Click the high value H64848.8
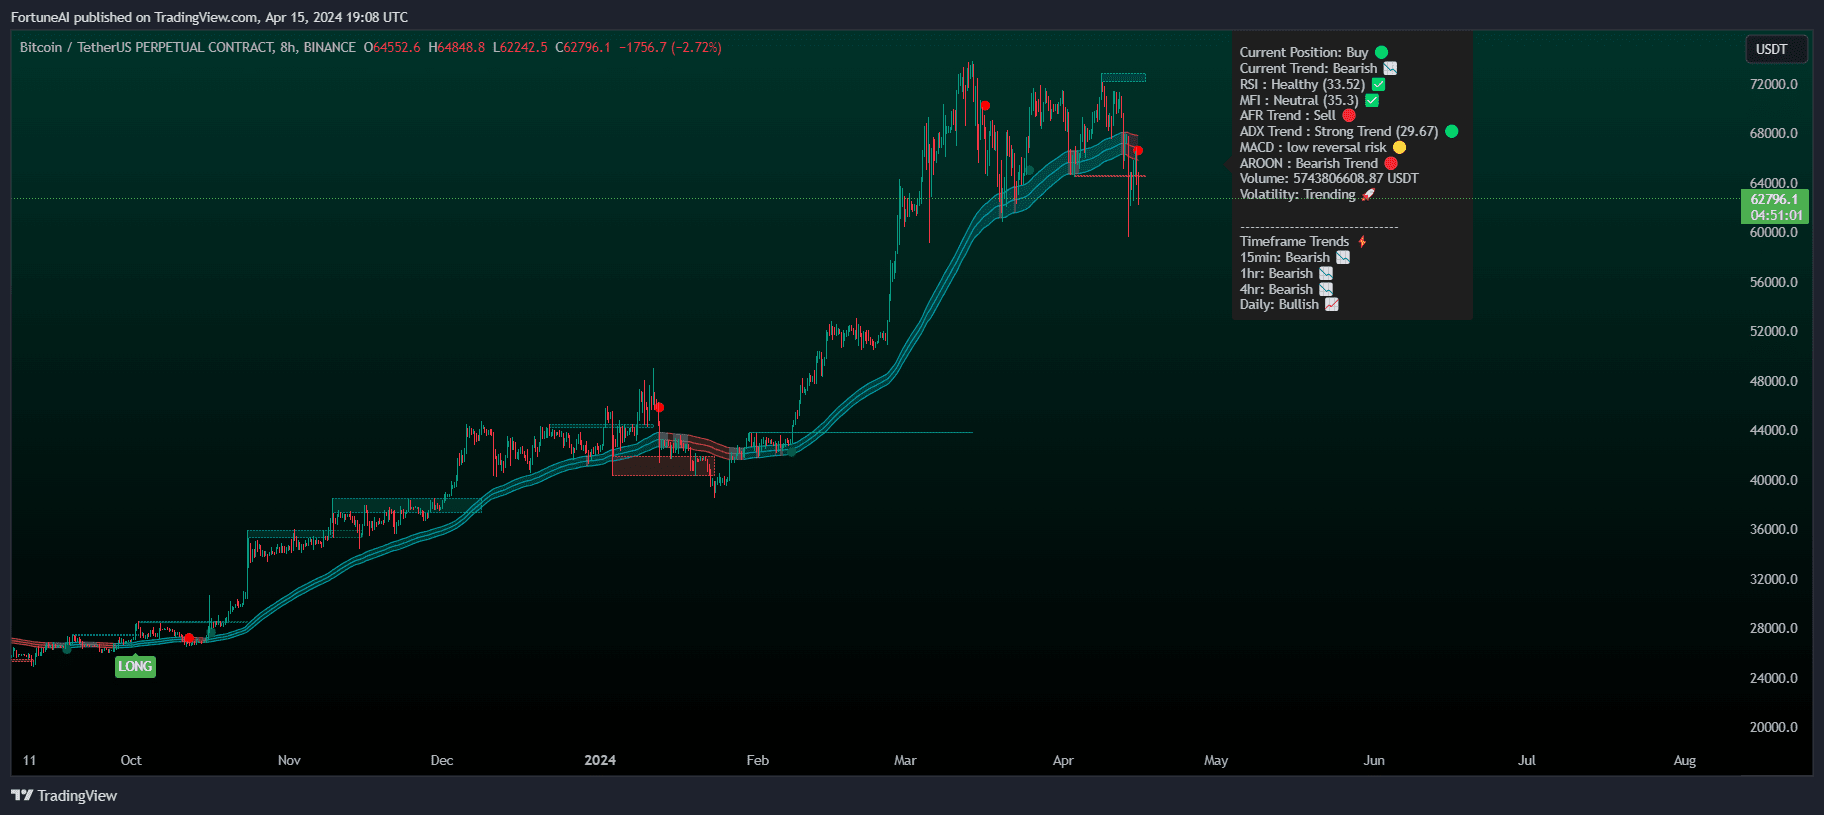The height and width of the screenshot is (815, 1824). [x=456, y=47]
